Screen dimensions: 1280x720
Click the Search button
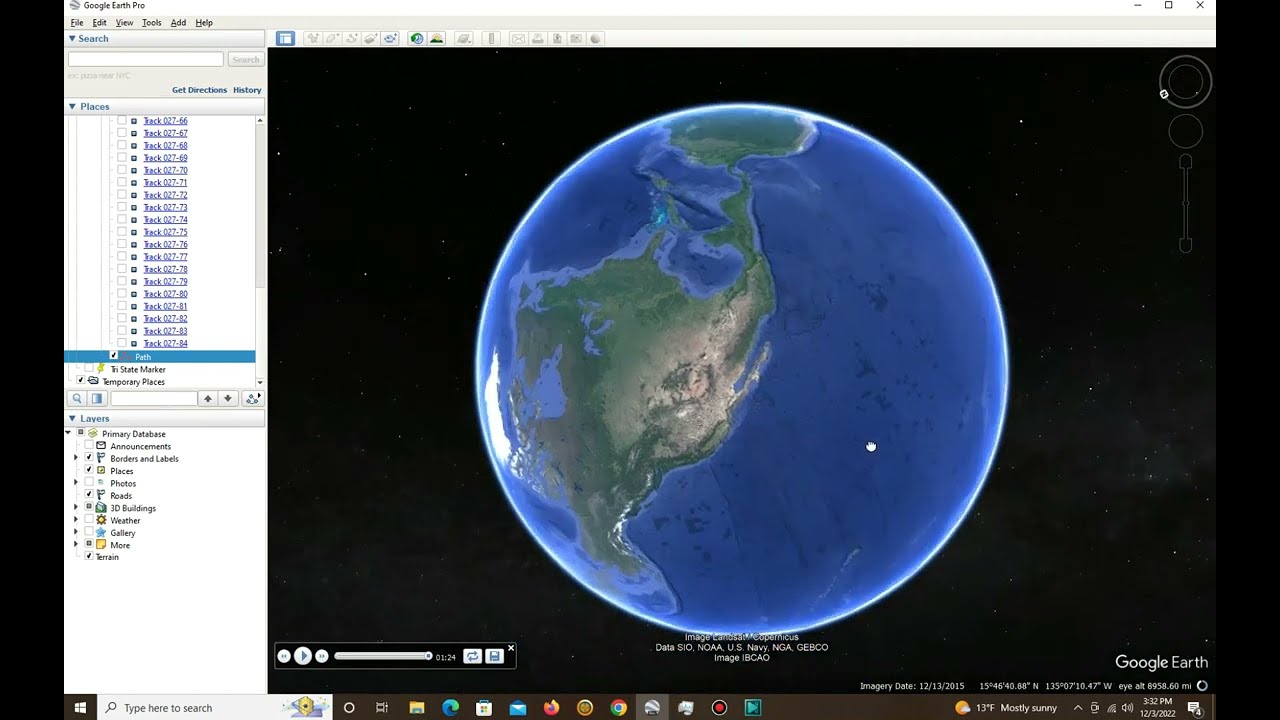point(245,60)
